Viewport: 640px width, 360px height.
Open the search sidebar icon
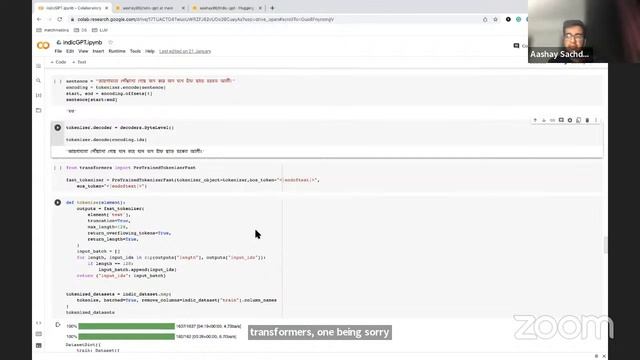(x=39, y=81)
